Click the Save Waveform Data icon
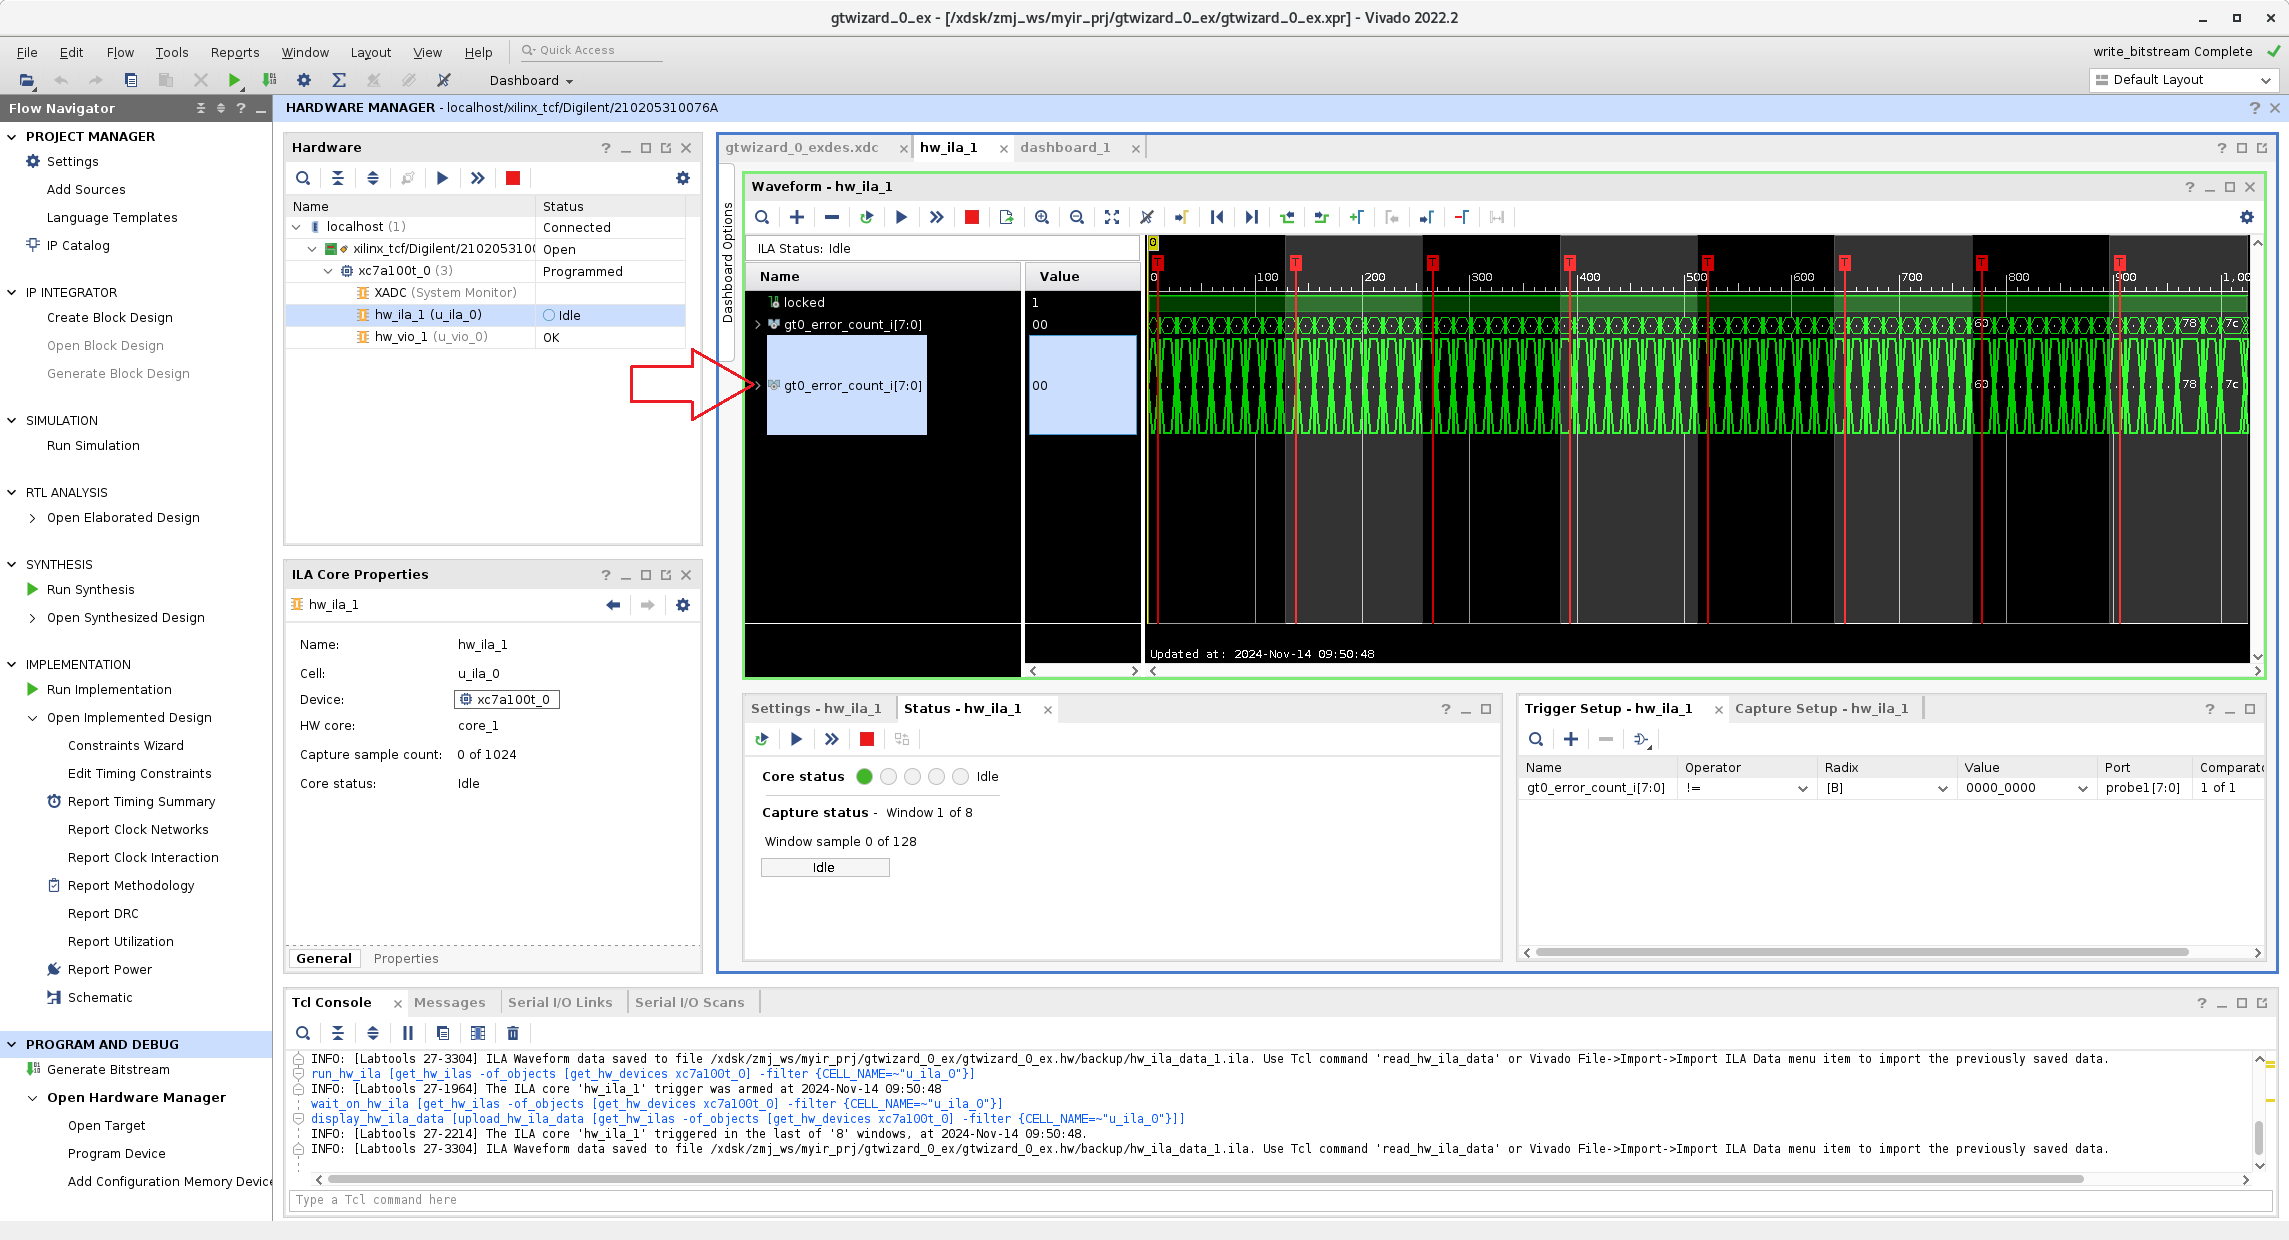This screenshot has width=2289, height=1240. tap(1006, 217)
